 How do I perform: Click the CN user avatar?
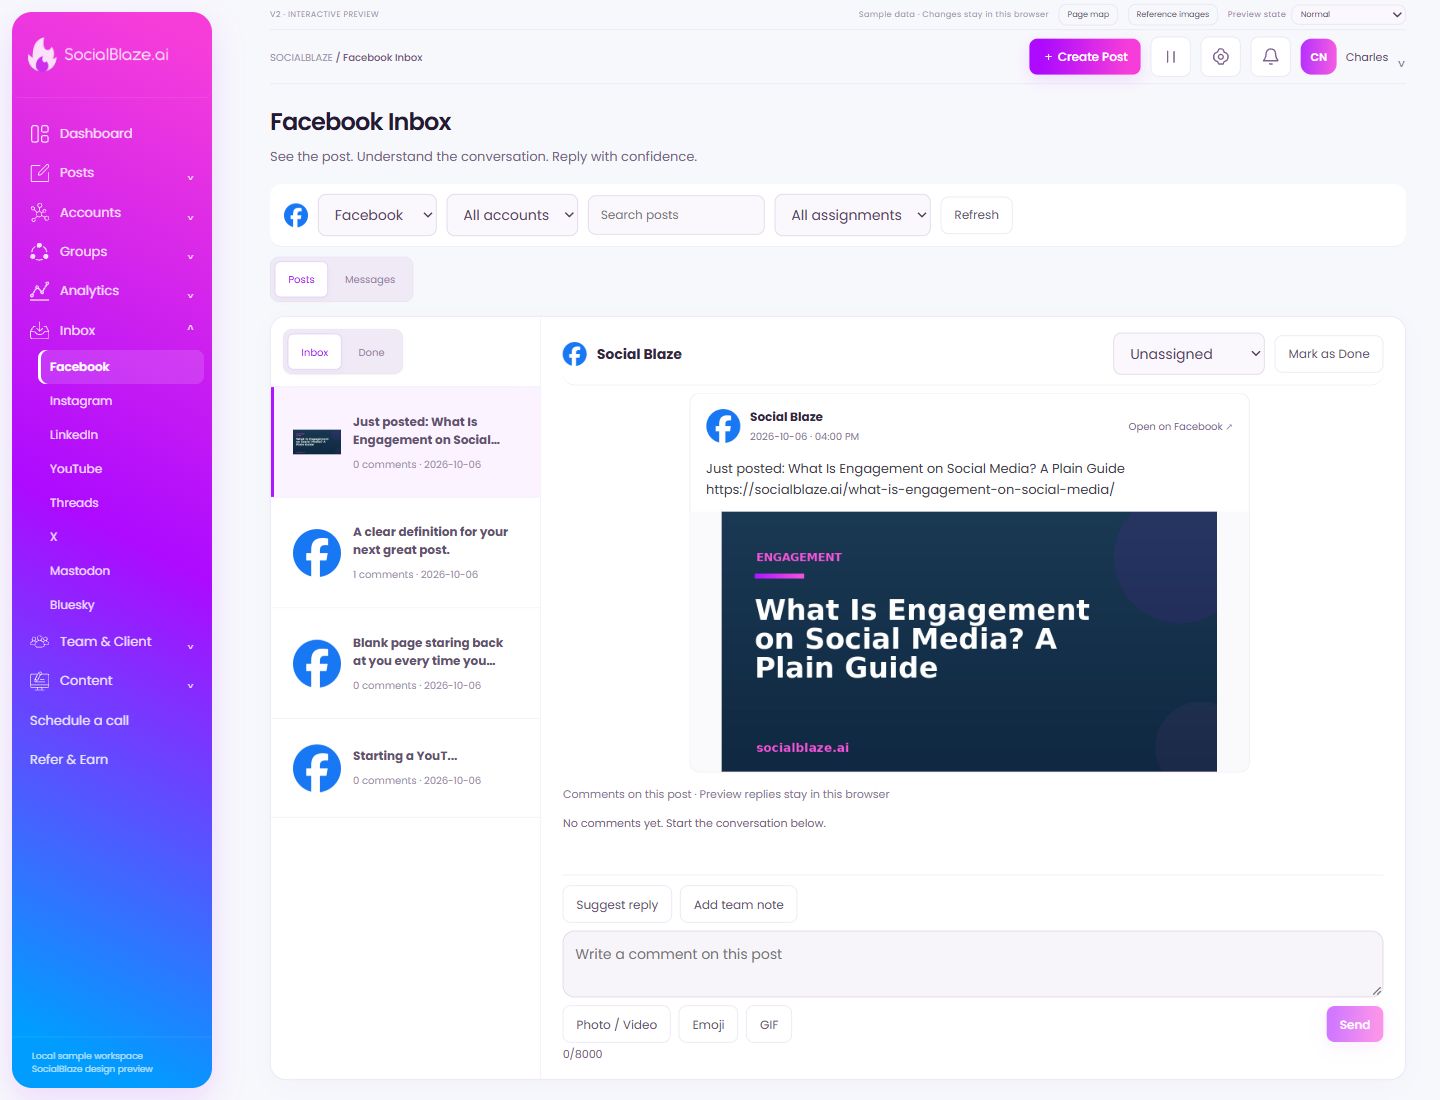click(x=1318, y=57)
